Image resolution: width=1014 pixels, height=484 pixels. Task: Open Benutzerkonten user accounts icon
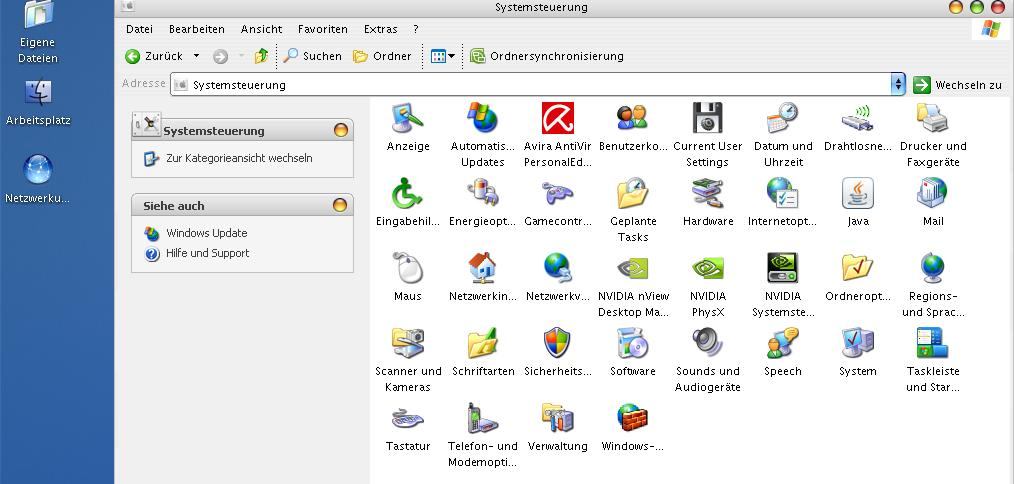632,118
